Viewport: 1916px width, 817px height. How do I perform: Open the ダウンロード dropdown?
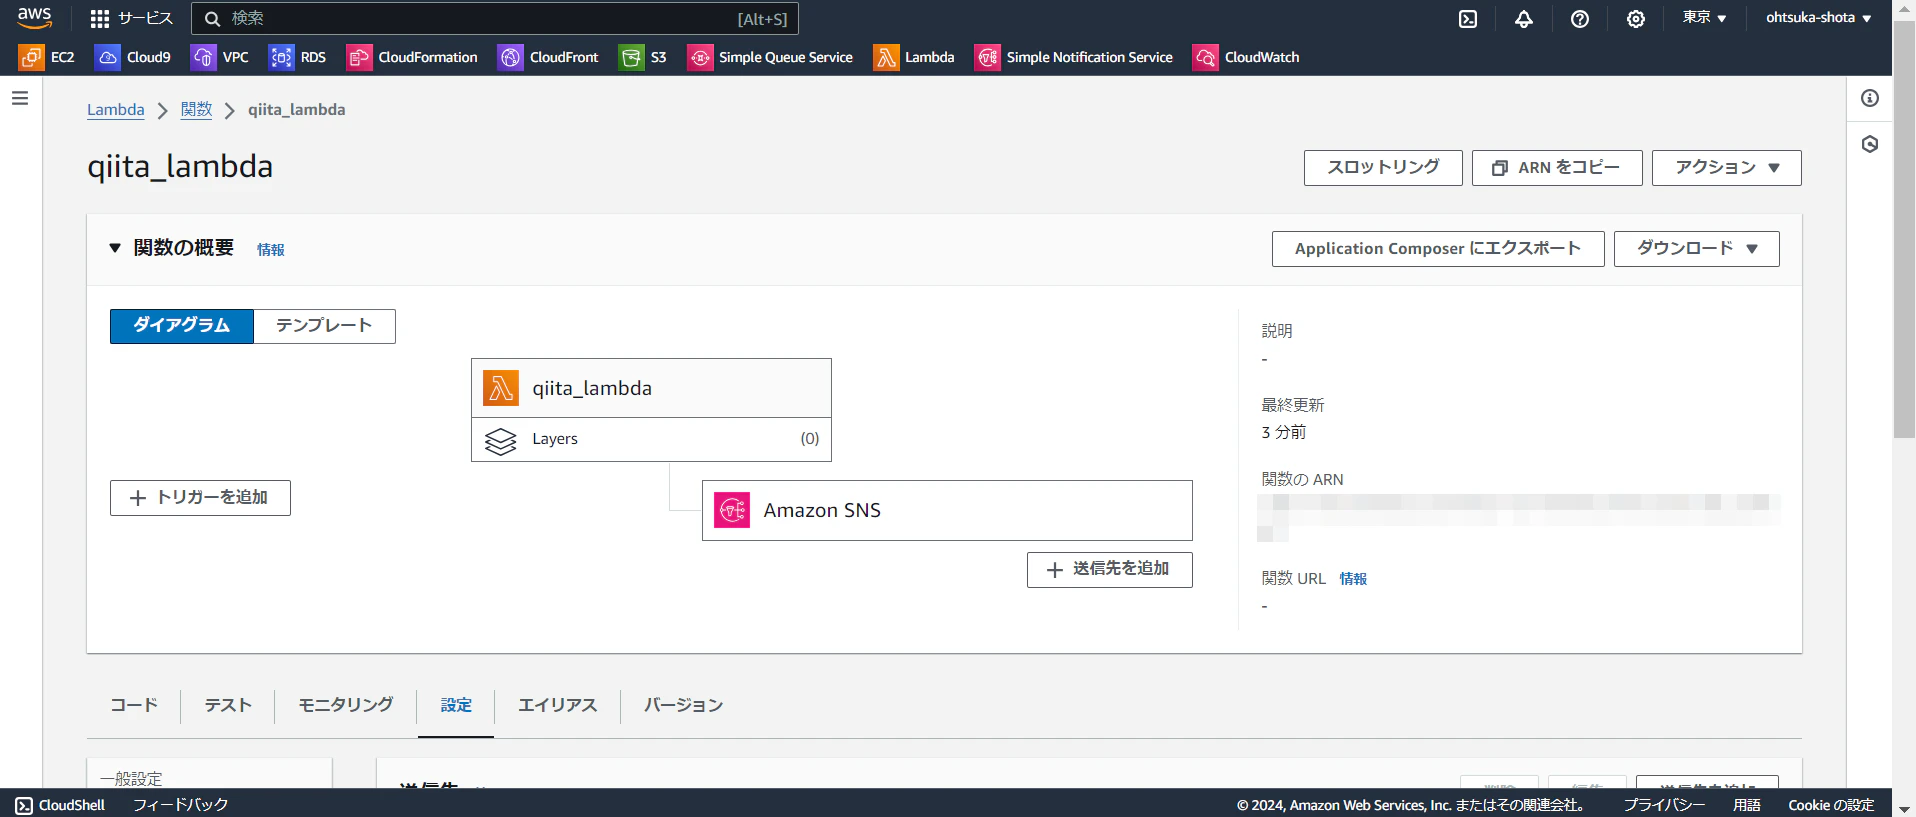1696,249
